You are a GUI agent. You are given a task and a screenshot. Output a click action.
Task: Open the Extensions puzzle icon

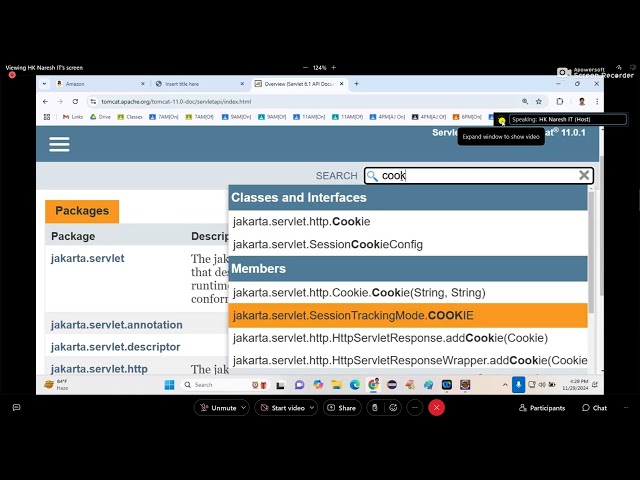pyautogui.click(x=560, y=101)
